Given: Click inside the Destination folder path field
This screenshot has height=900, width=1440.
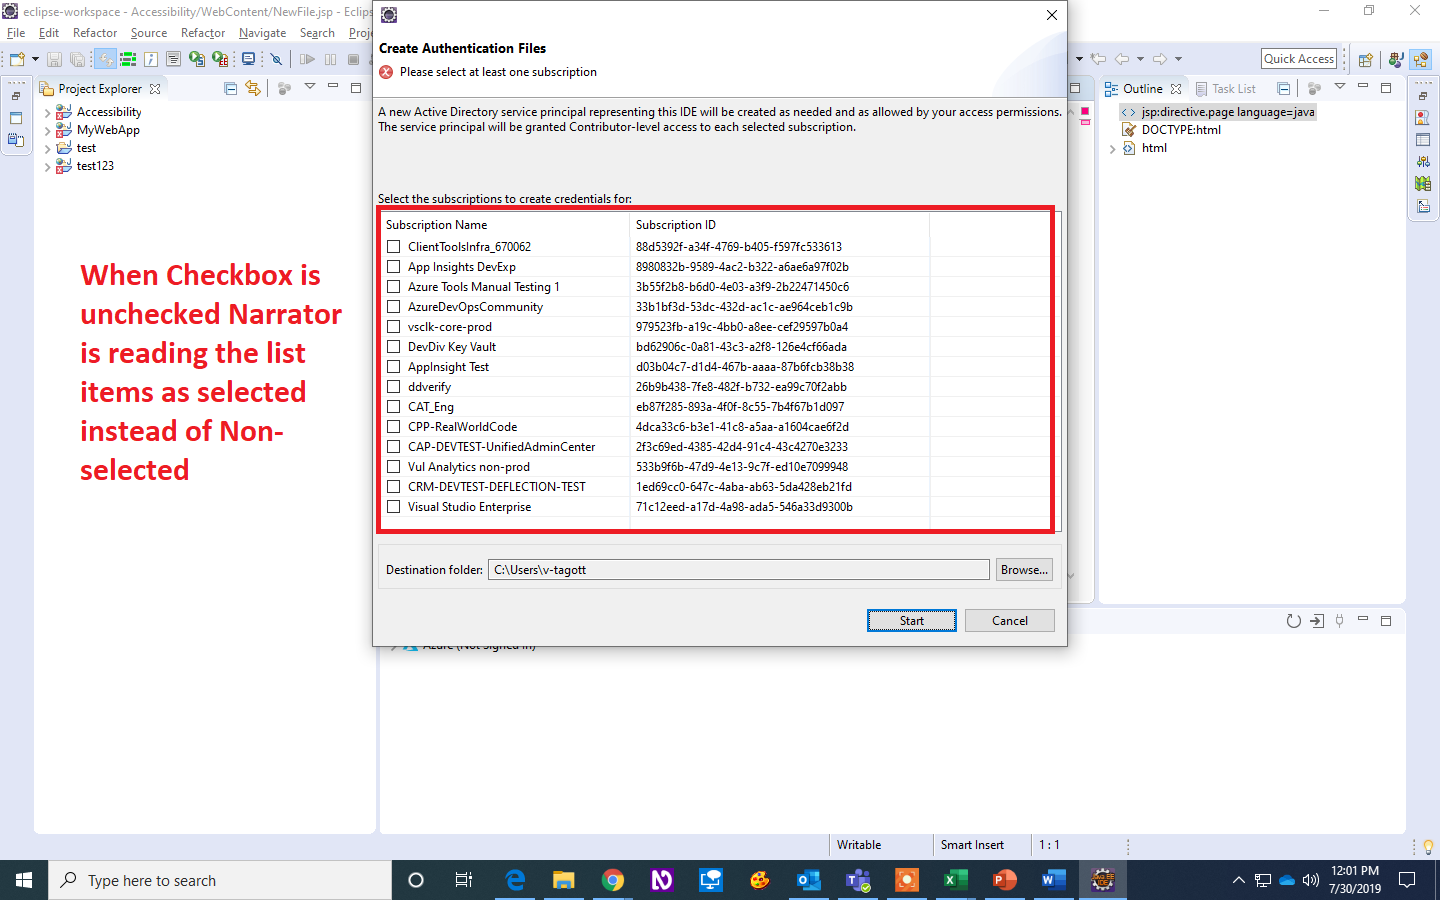Looking at the screenshot, I should point(740,569).
